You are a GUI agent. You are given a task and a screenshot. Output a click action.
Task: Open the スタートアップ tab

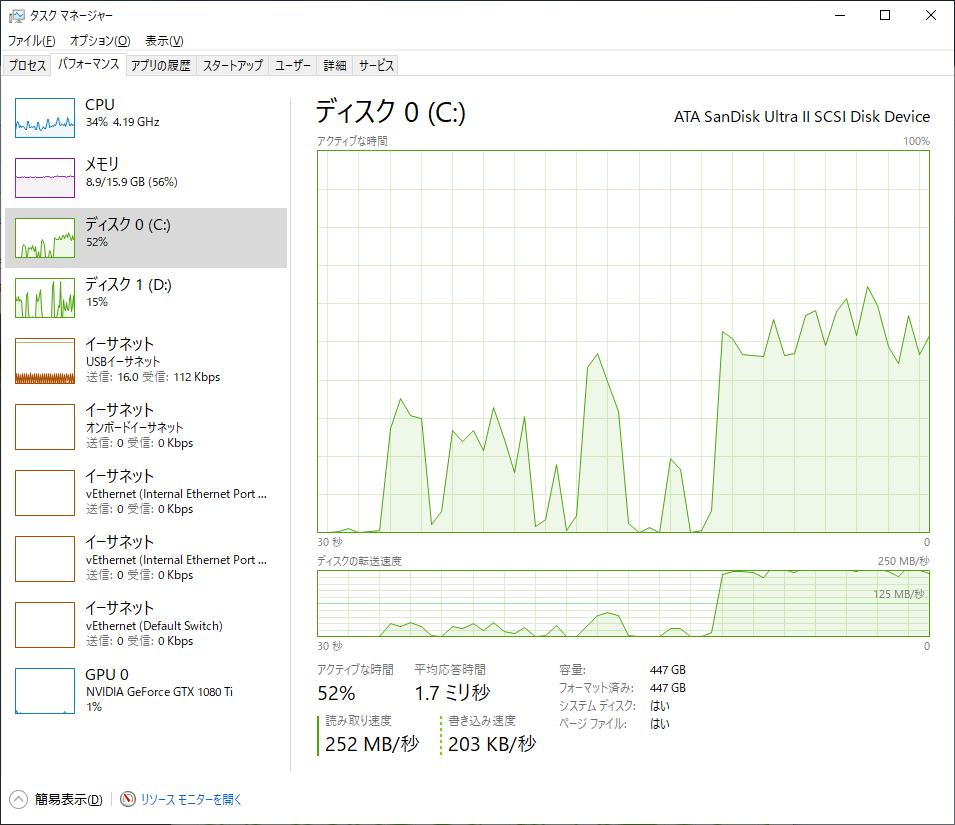[x=233, y=65]
